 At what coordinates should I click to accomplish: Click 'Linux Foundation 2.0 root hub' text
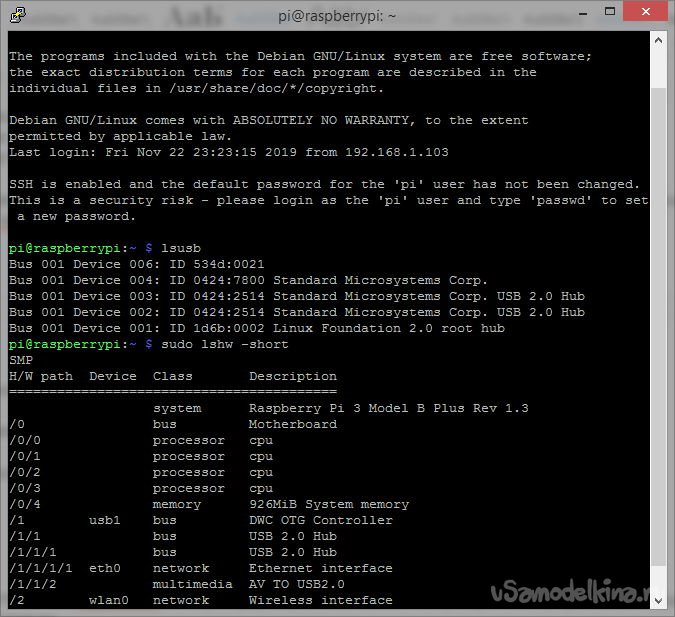click(389, 329)
